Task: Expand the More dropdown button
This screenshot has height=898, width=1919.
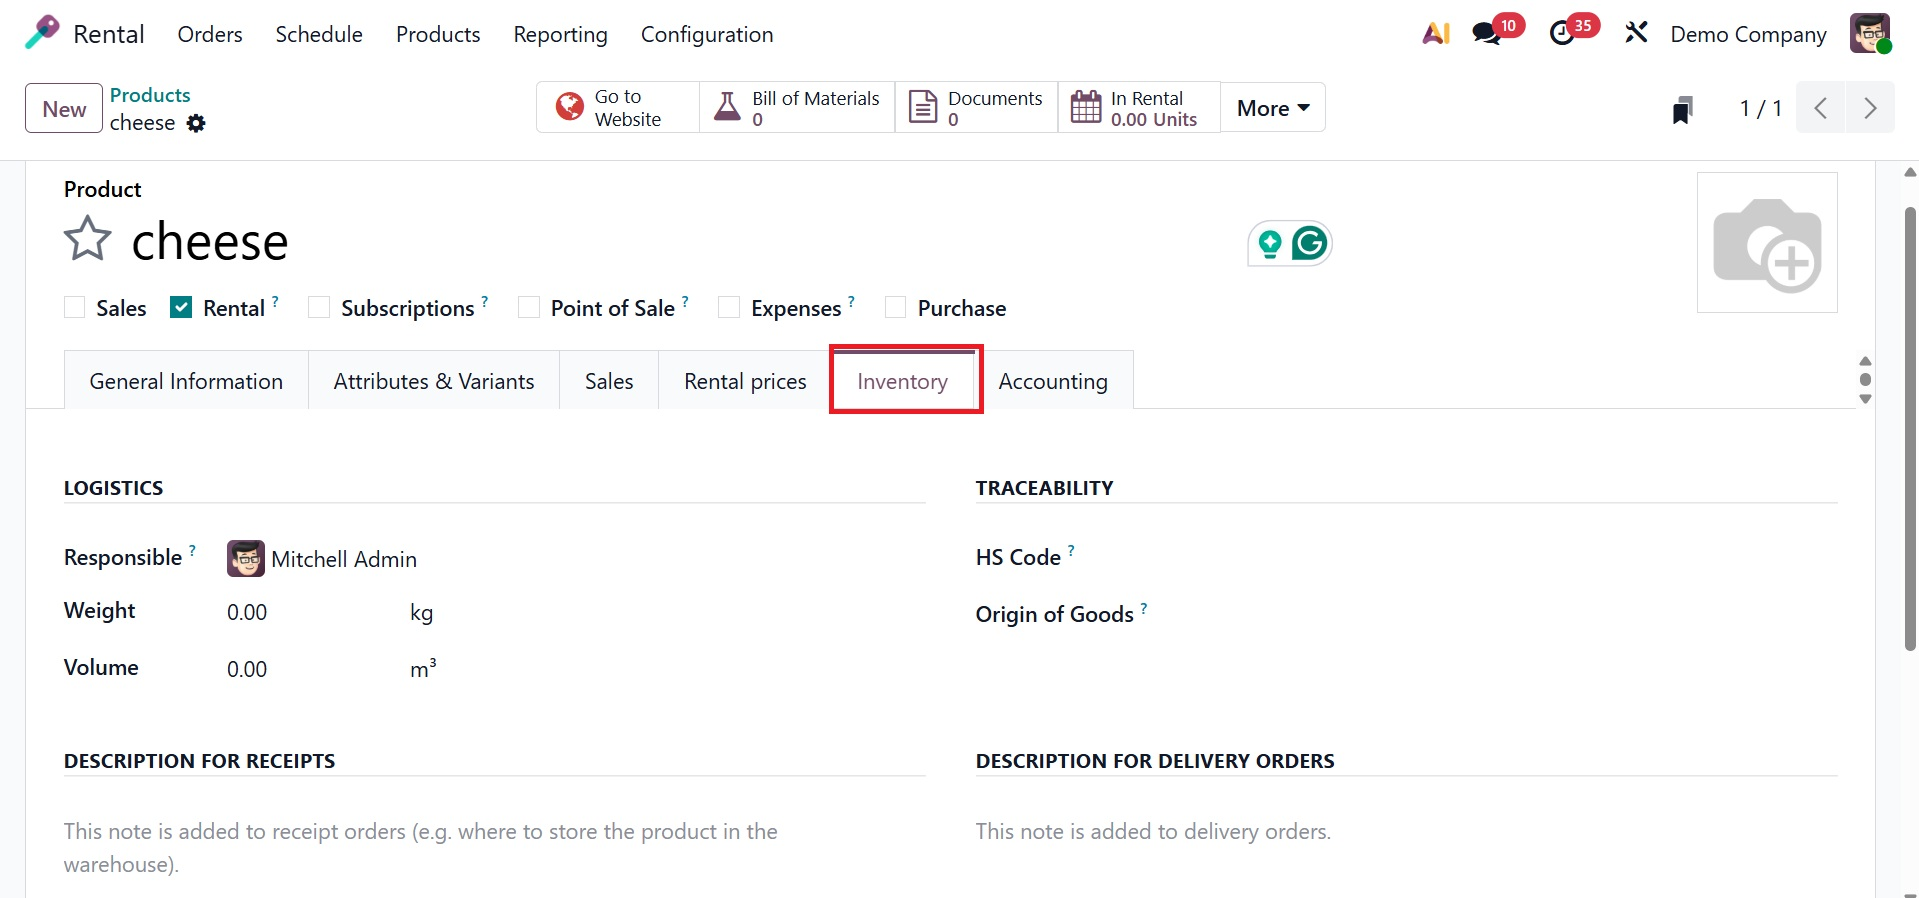Action: pos(1273,108)
